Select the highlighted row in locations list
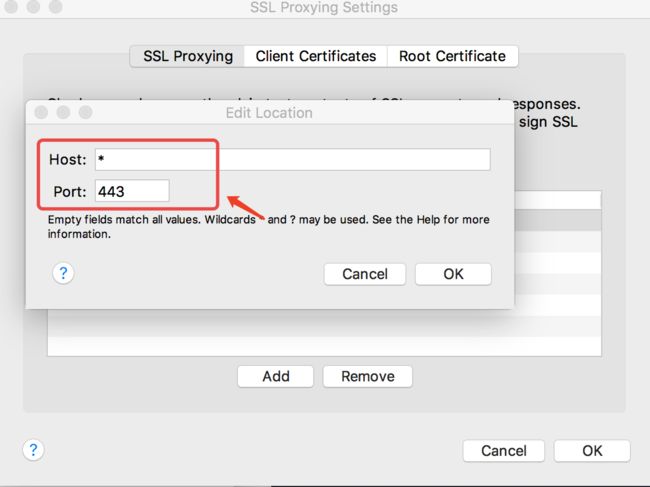The image size is (650, 487). click(x=558, y=220)
